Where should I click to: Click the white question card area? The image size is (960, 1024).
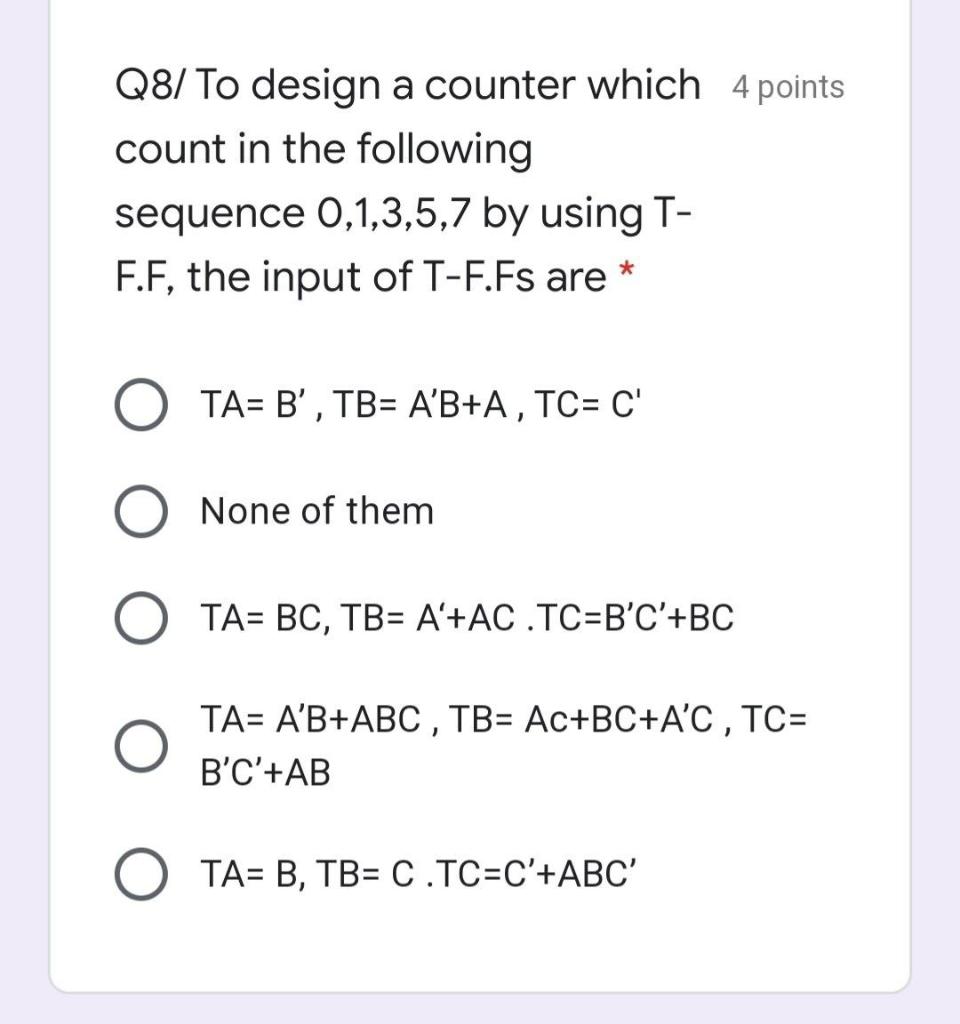pyautogui.click(x=480, y=950)
